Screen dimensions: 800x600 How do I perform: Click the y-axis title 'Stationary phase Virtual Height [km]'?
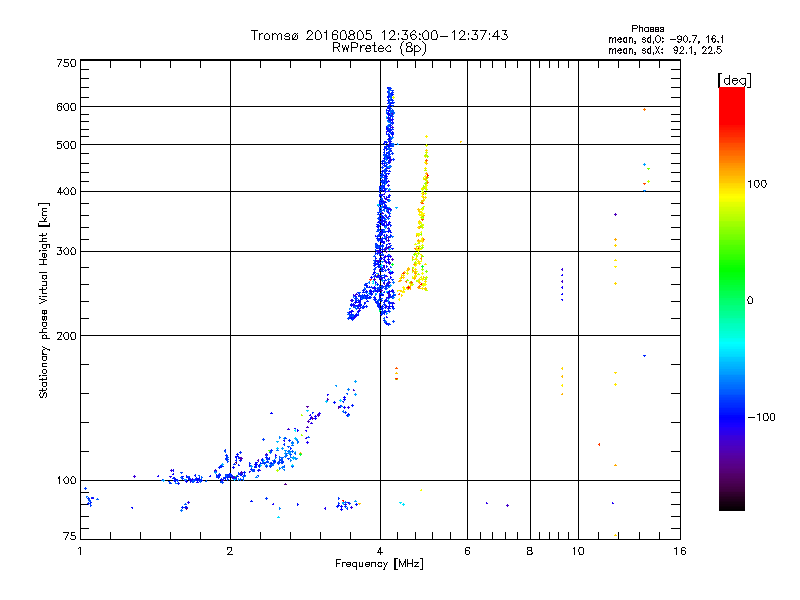(x=44, y=300)
